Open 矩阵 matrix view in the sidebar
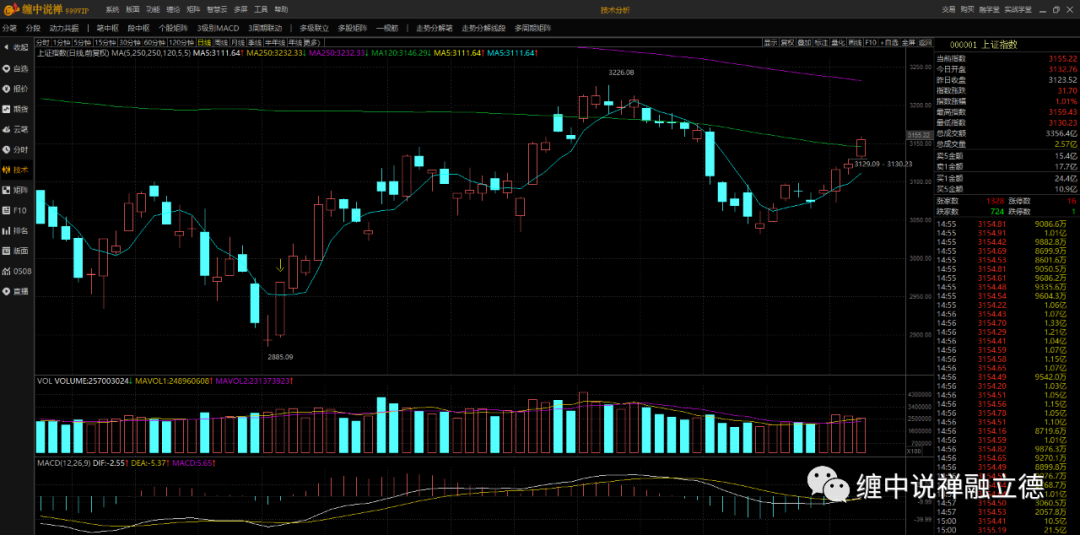The height and width of the screenshot is (535, 1080). click(16, 190)
